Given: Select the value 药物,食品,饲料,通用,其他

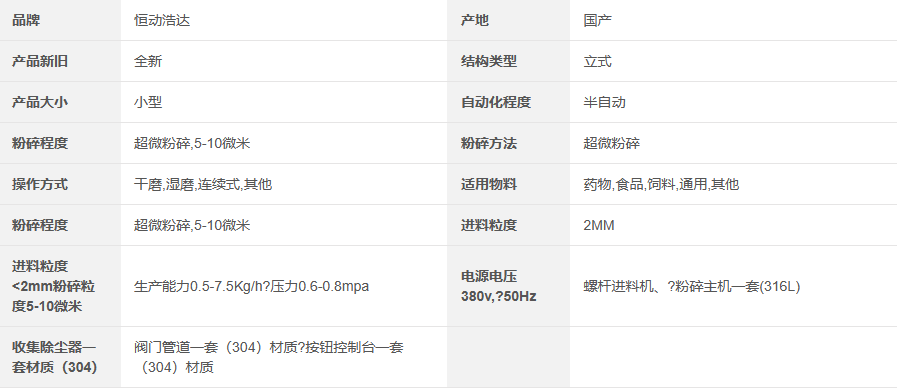Looking at the screenshot, I should tap(661, 184).
